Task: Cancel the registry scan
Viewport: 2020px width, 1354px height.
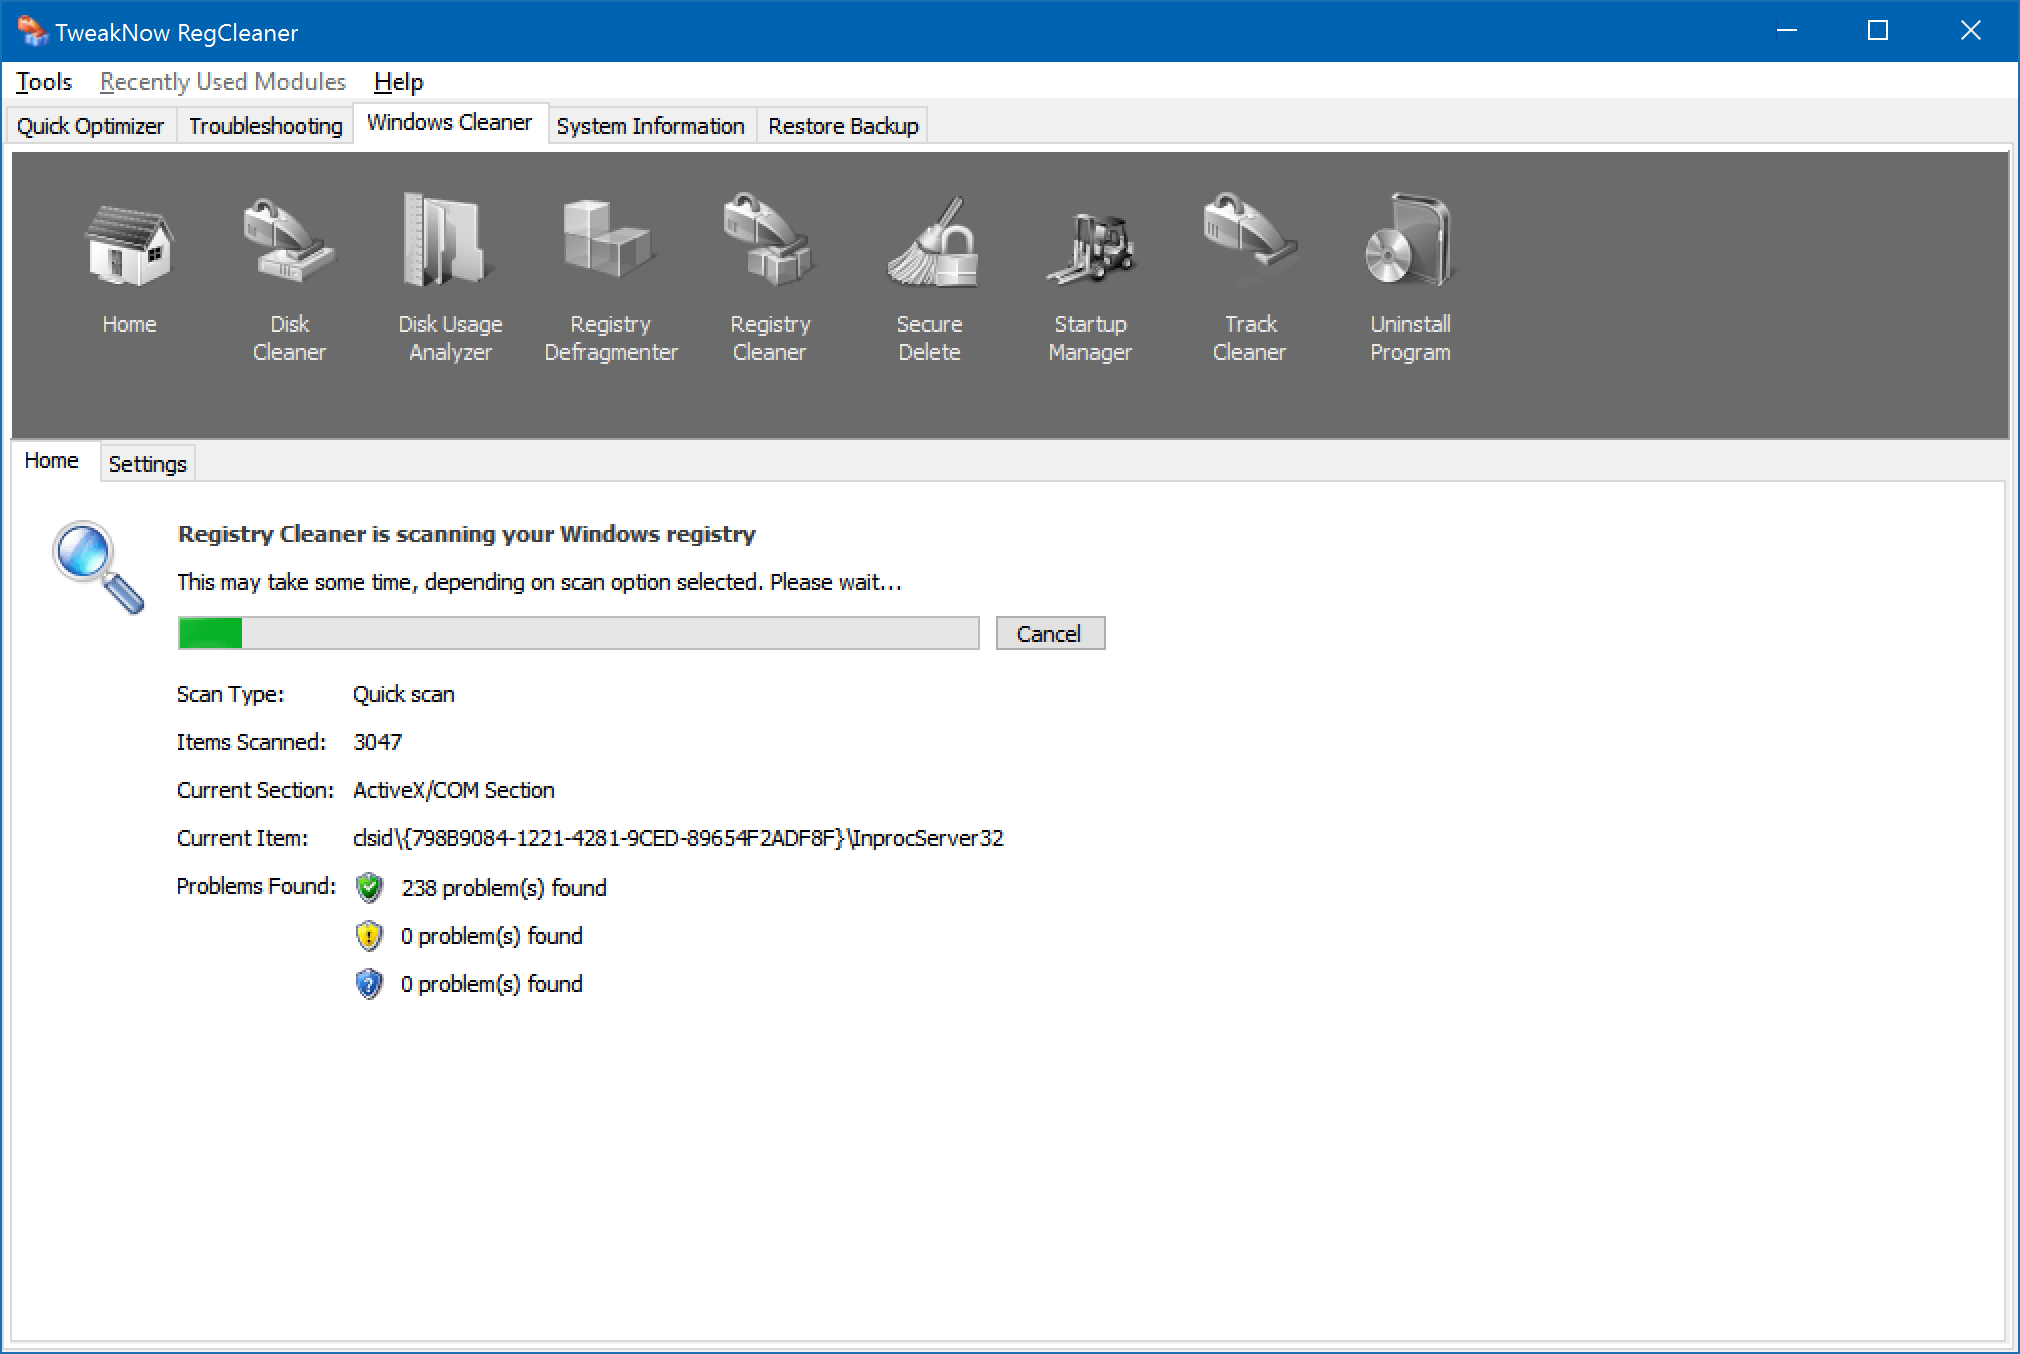Action: pos(1049,634)
